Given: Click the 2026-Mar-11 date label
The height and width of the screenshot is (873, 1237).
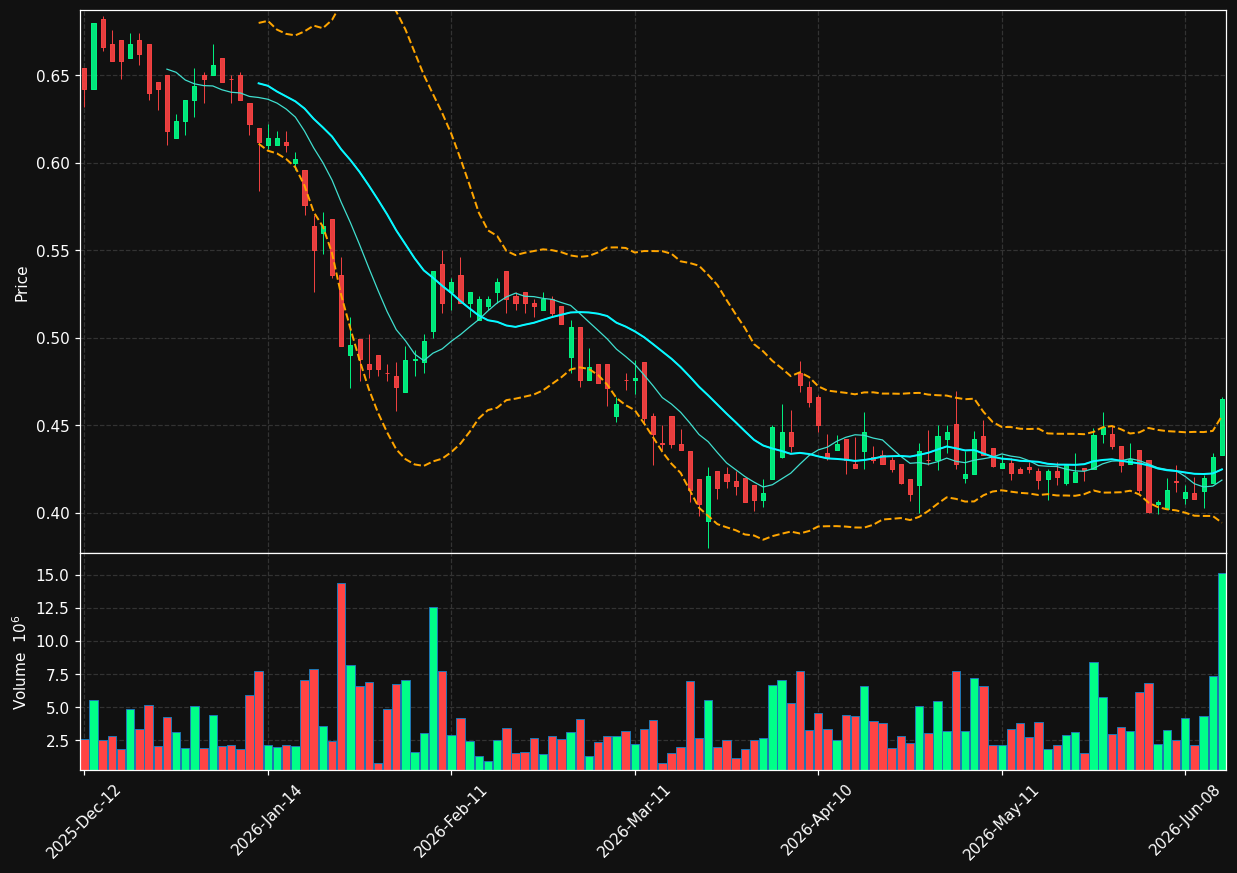Looking at the screenshot, I should pos(634,821).
